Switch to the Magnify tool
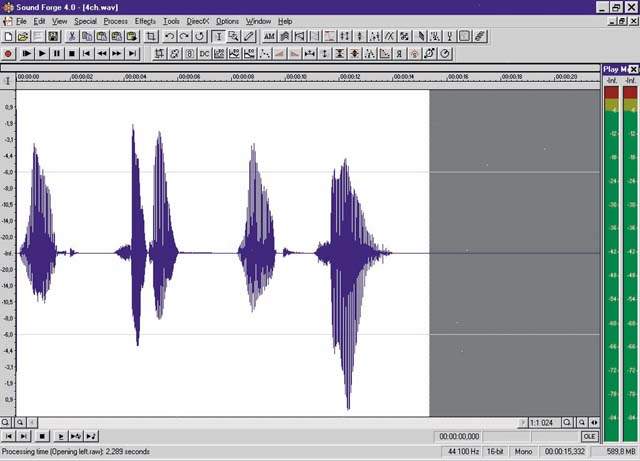 click(233, 36)
